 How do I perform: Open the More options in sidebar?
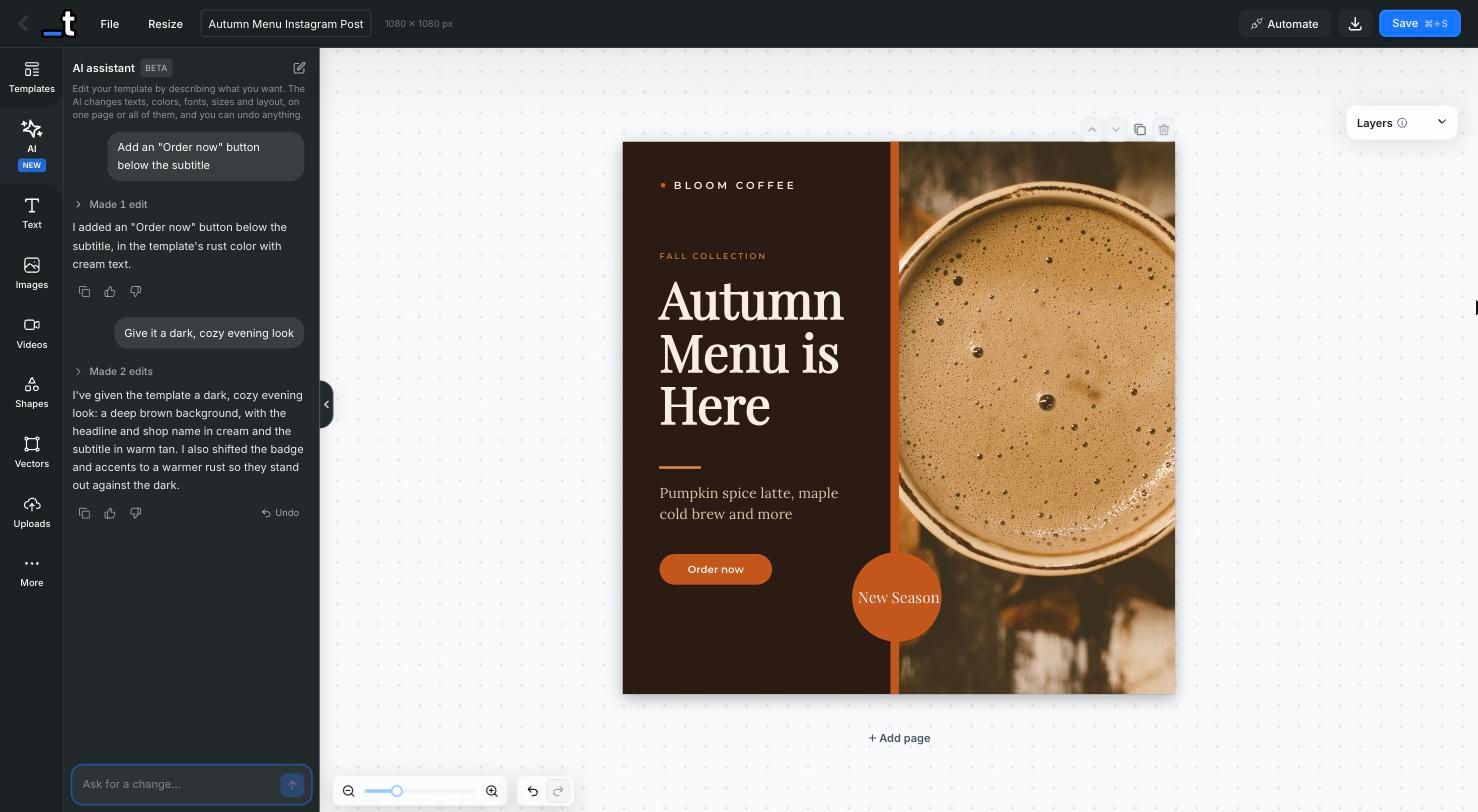(x=31, y=571)
